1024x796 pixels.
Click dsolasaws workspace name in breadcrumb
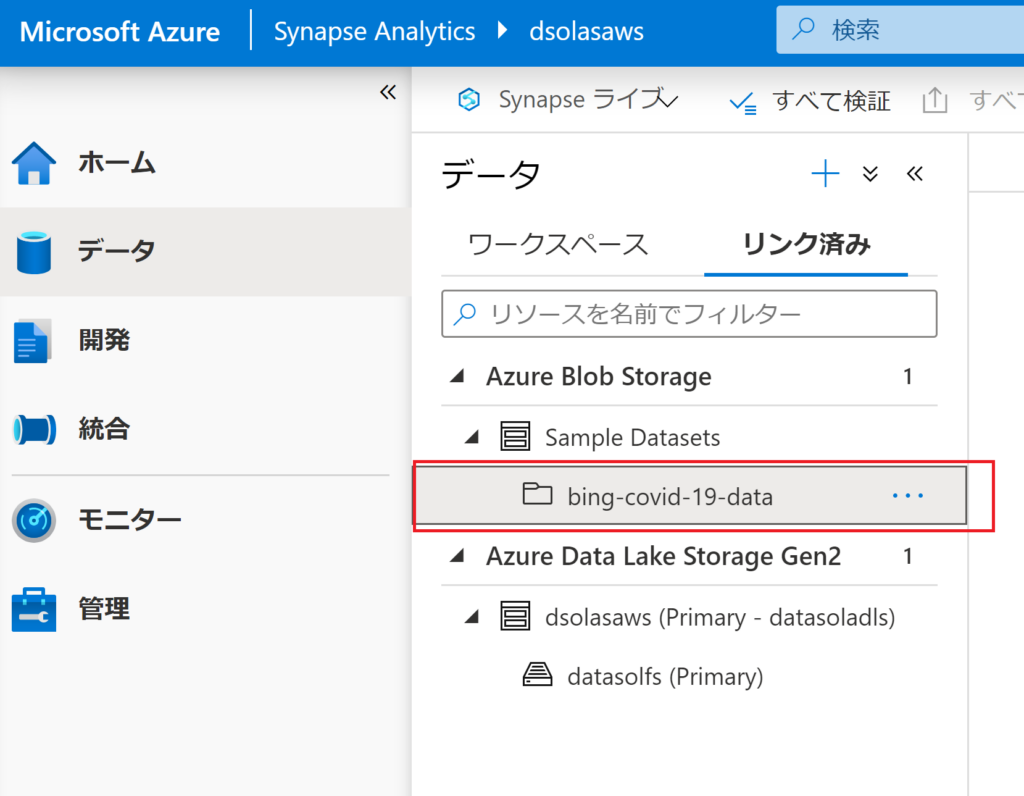(586, 31)
